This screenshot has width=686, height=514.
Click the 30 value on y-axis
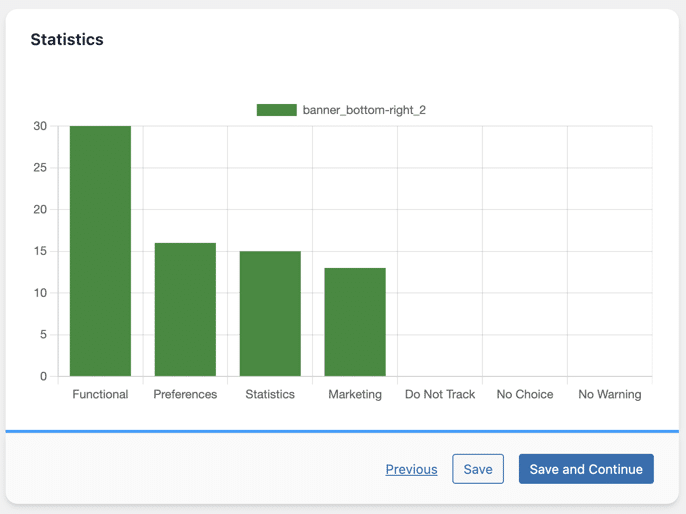(x=40, y=126)
